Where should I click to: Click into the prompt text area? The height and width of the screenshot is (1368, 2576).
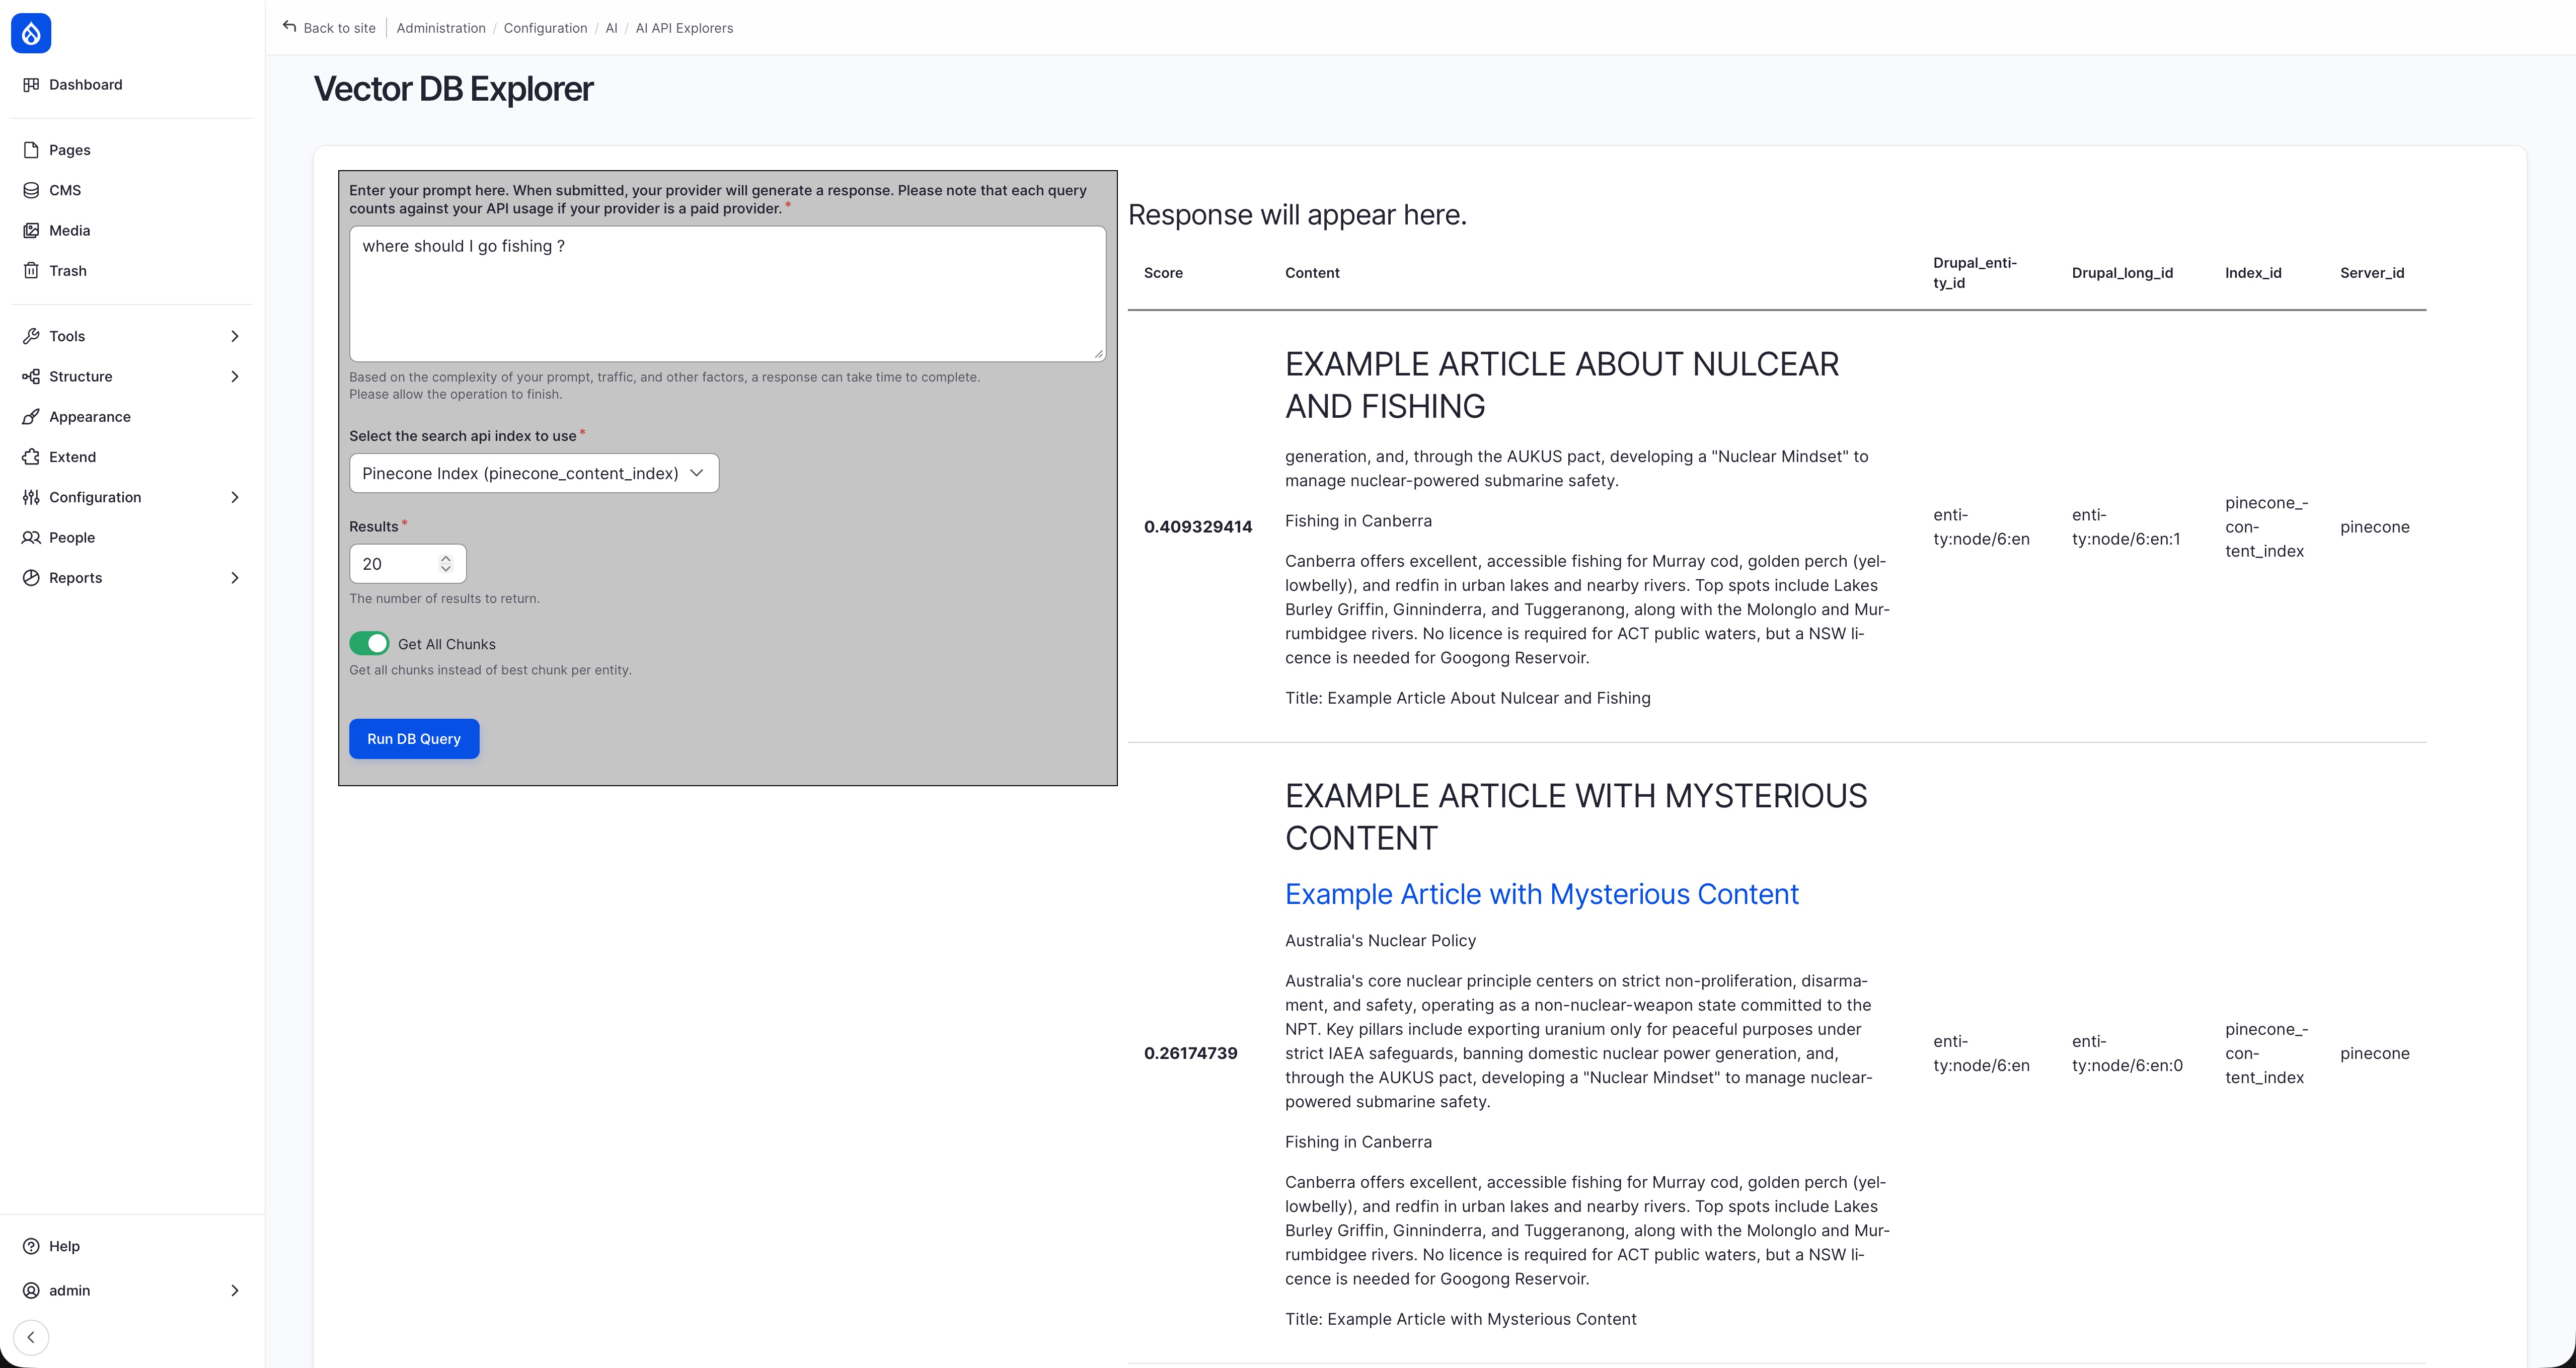pos(727,295)
